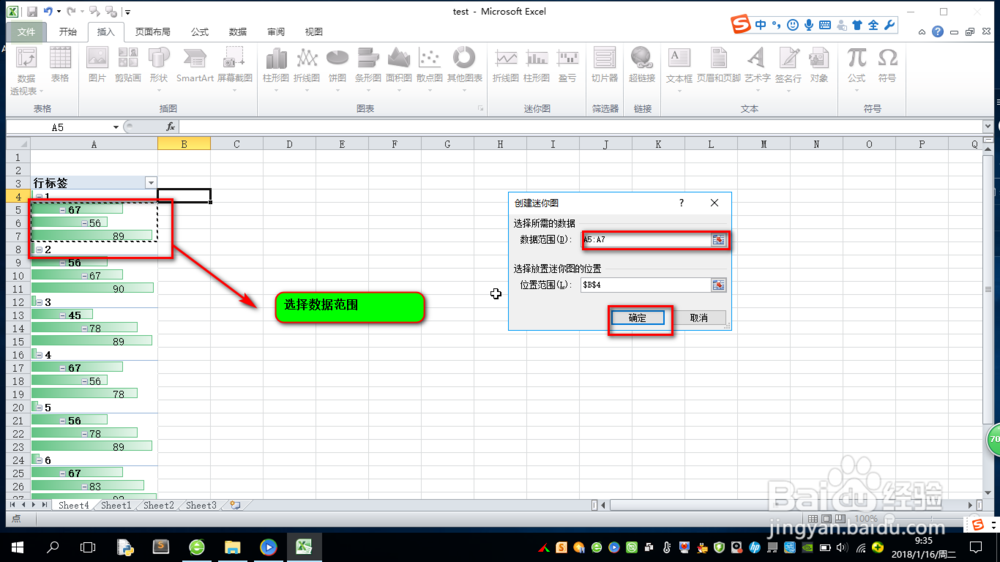Insert a Line sparkline
The image size is (1000, 562).
(506, 65)
